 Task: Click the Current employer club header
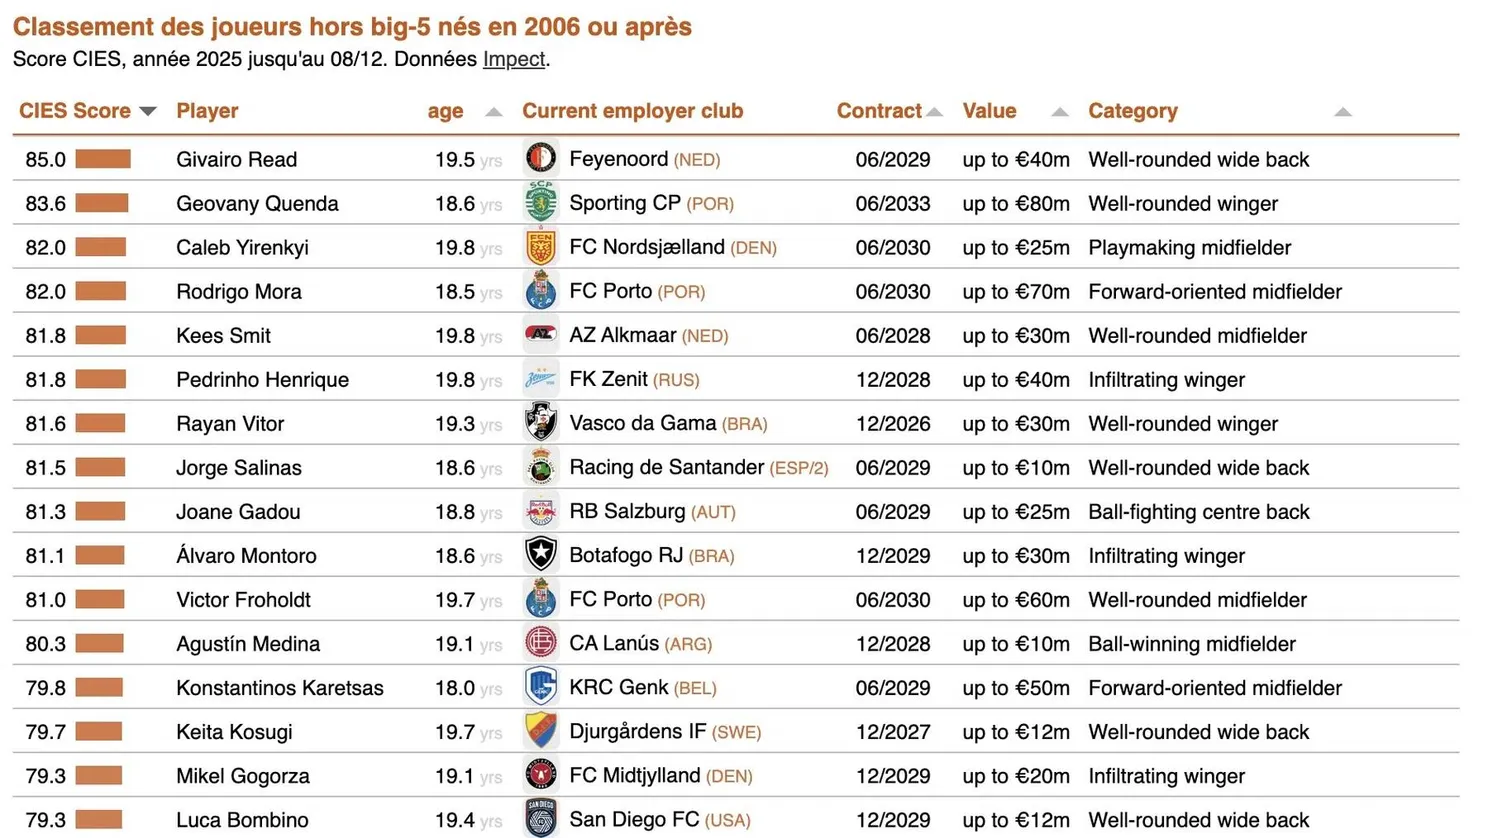tap(632, 111)
